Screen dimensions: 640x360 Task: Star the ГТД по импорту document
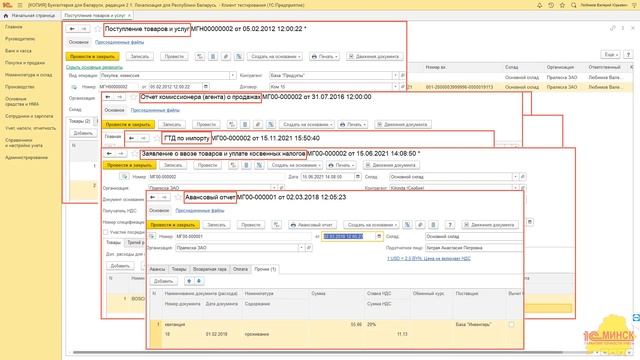point(157,138)
